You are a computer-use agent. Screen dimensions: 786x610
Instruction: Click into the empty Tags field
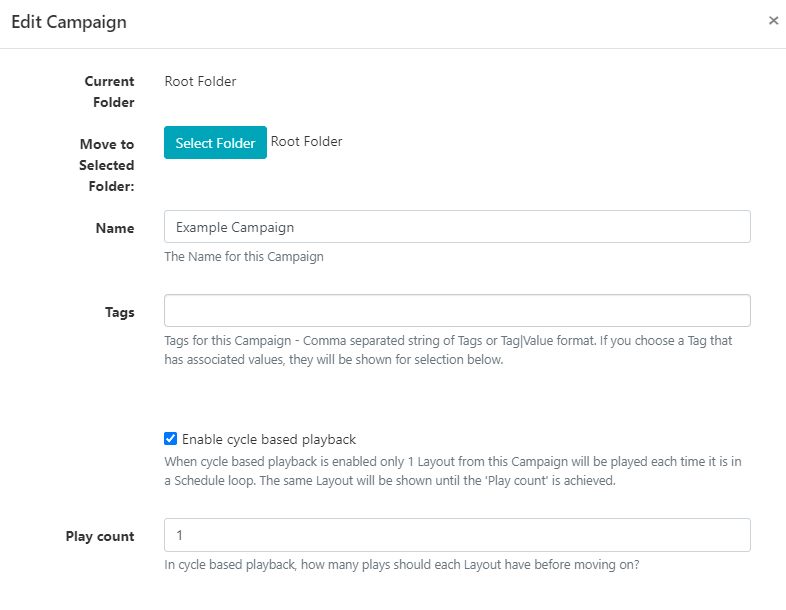click(457, 311)
